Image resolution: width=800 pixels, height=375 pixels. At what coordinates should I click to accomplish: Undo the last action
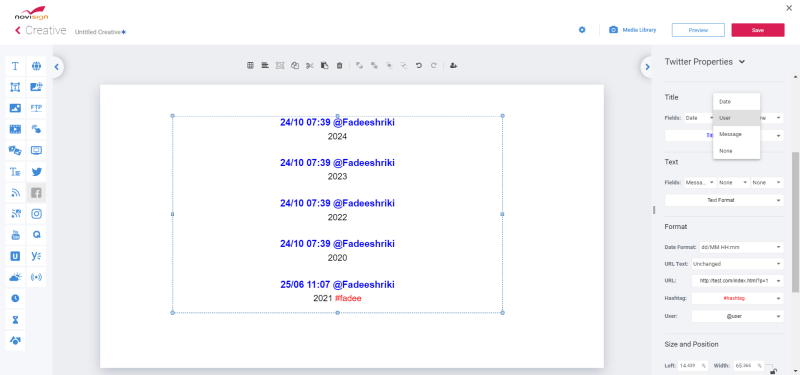pos(419,65)
